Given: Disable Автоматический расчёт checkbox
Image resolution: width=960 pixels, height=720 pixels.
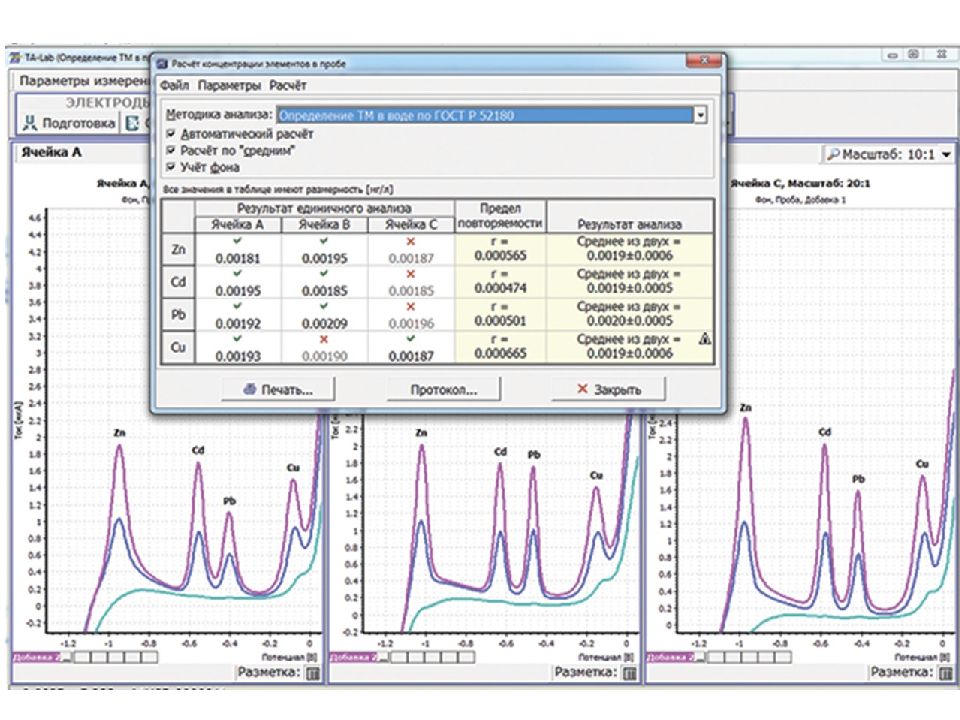Looking at the screenshot, I should pyautogui.click(x=171, y=133).
